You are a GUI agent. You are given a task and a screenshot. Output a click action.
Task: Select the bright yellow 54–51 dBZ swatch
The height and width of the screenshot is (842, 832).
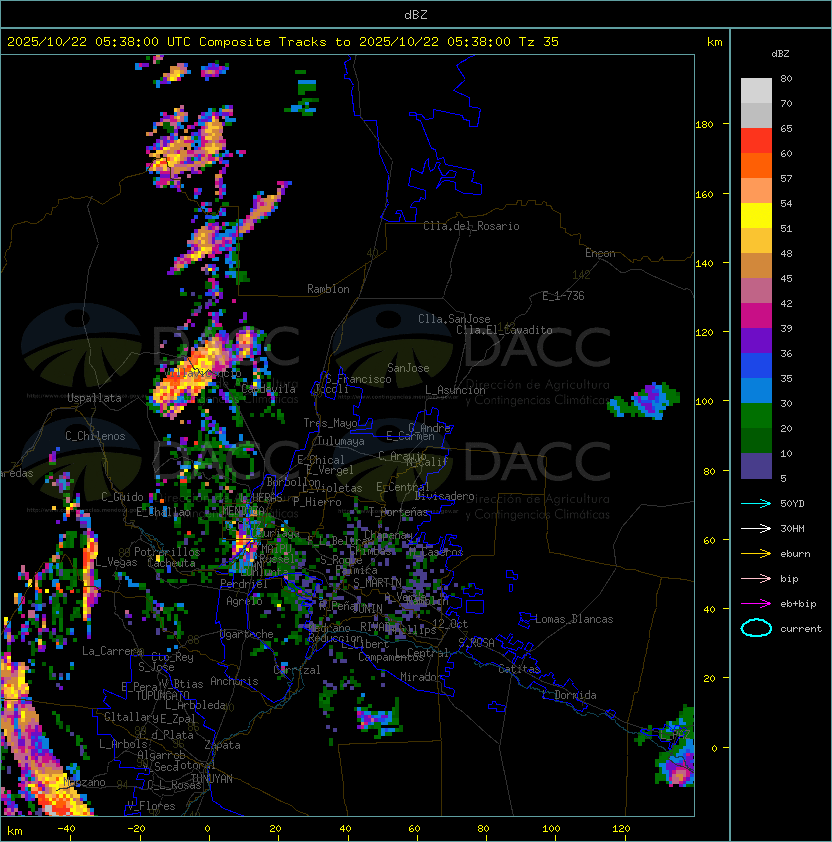click(756, 216)
